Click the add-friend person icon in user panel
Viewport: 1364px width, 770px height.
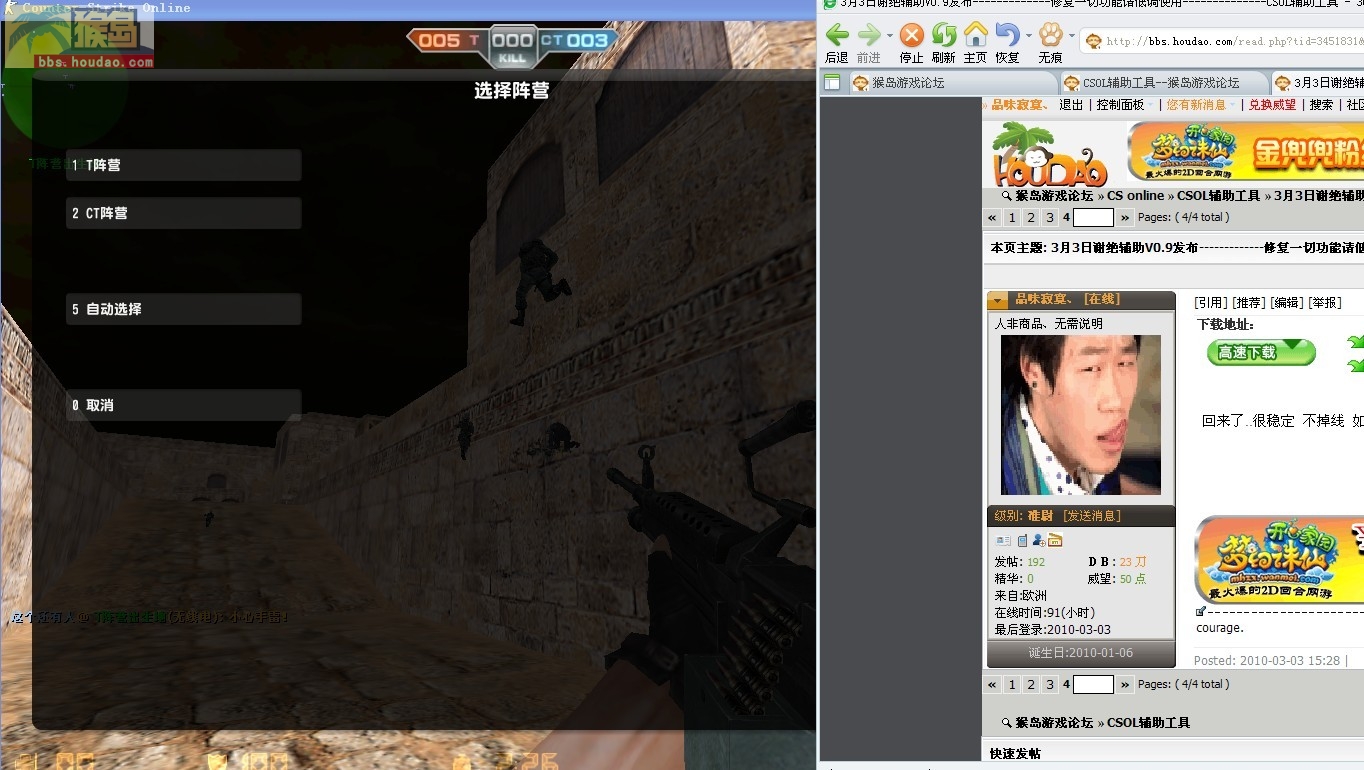point(1038,540)
